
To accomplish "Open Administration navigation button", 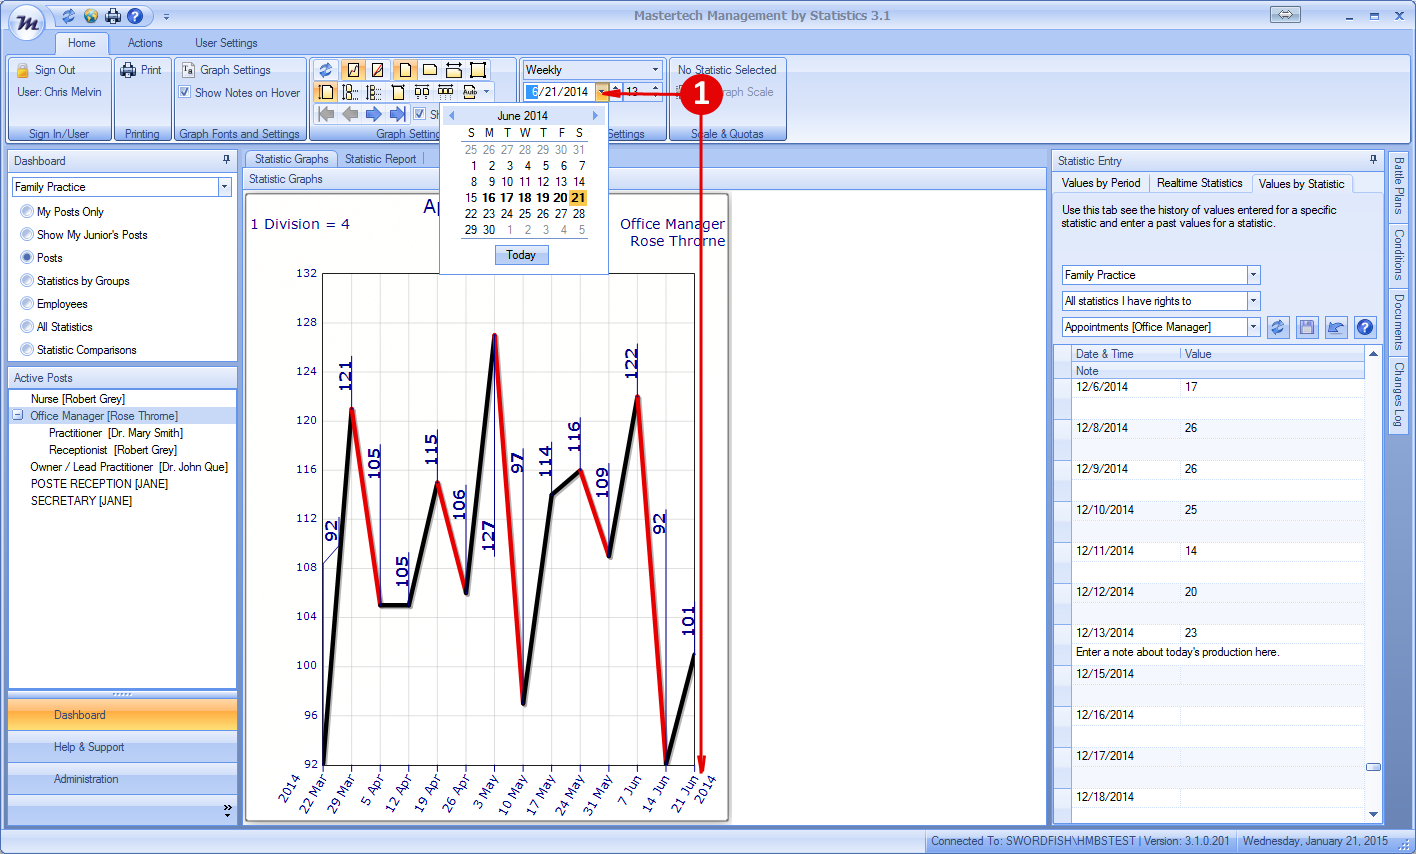I will click(x=122, y=779).
